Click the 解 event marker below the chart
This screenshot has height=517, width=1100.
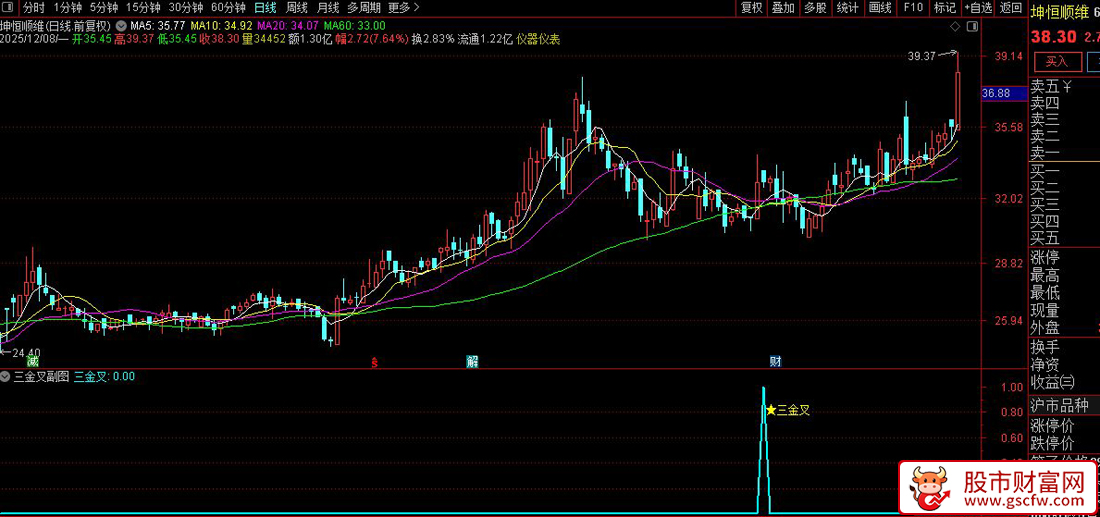click(x=472, y=360)
